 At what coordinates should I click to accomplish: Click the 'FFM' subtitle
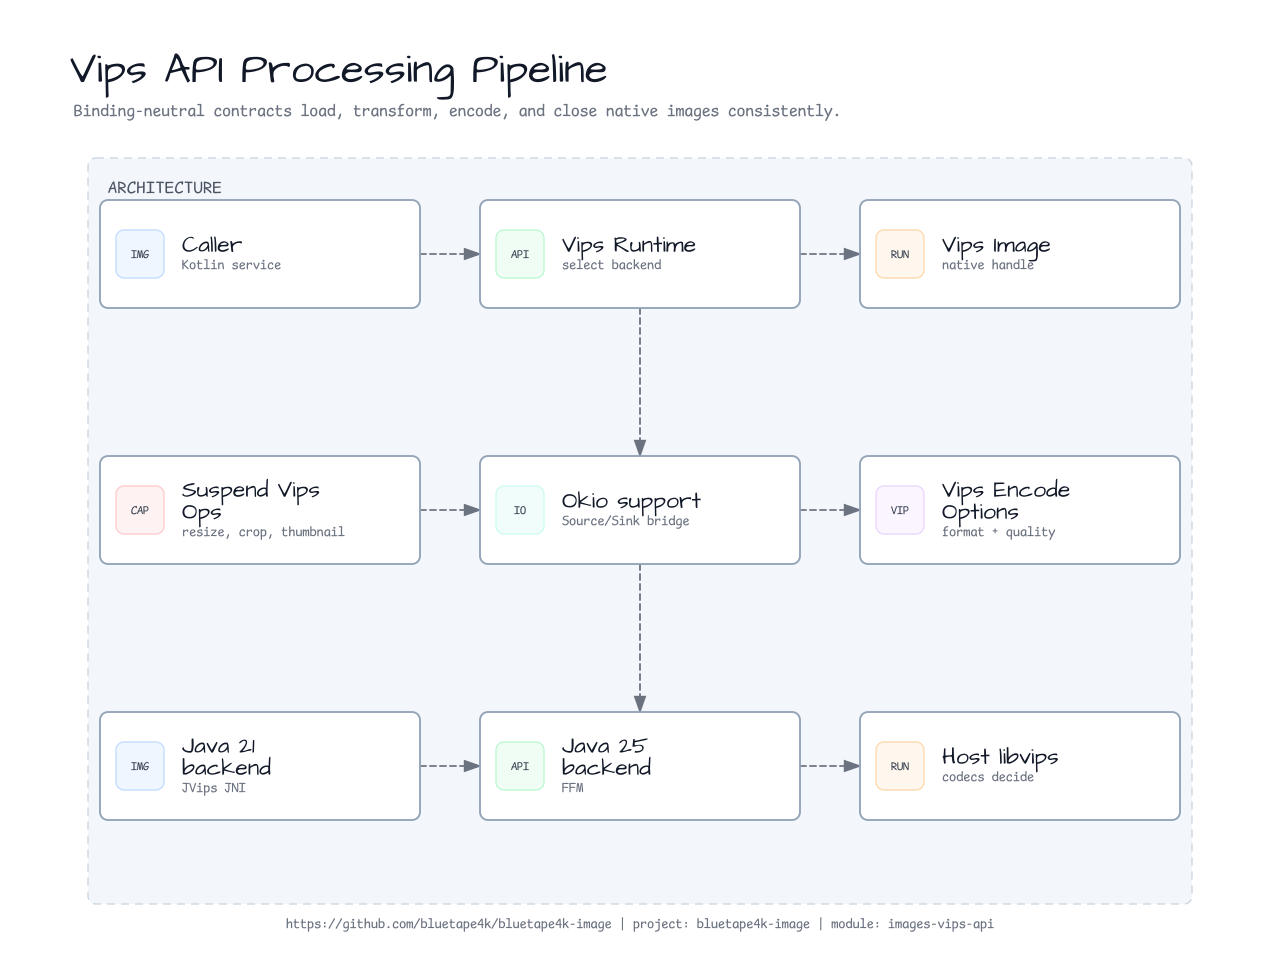[x=572, y=788]
